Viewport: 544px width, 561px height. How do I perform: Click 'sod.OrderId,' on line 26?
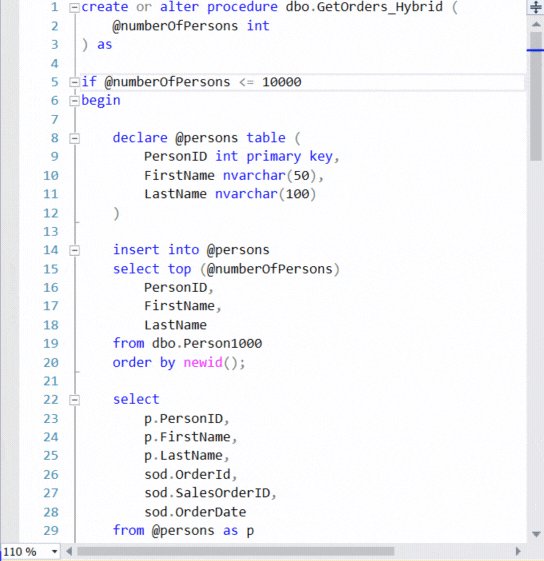coord(190,475)
